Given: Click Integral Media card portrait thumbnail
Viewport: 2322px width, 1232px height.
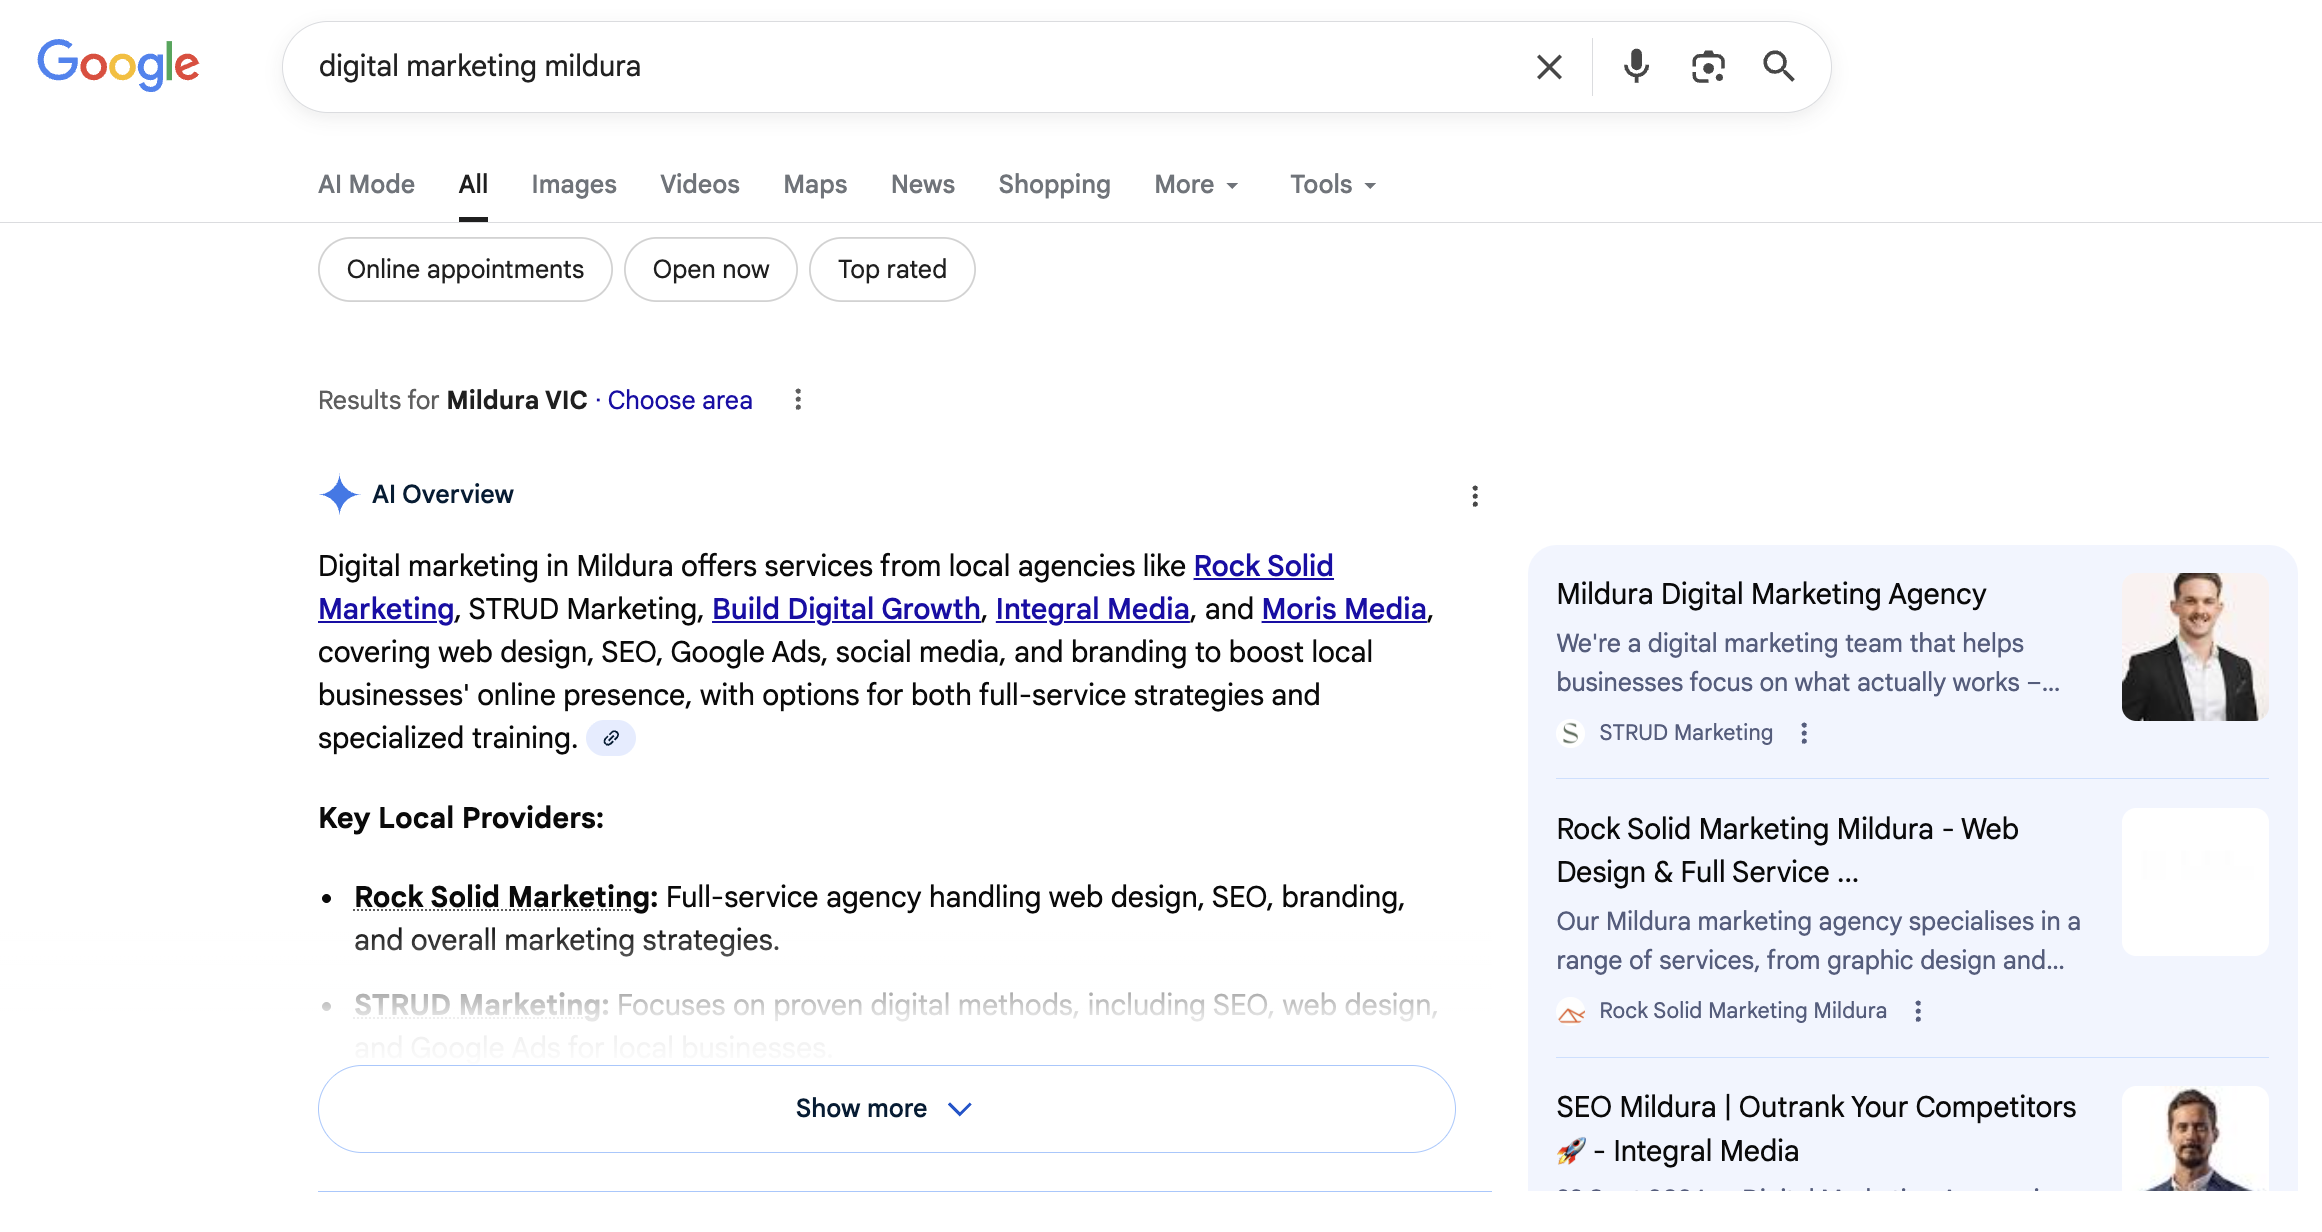Looking at the screenshot, I should (2195, 1139).
